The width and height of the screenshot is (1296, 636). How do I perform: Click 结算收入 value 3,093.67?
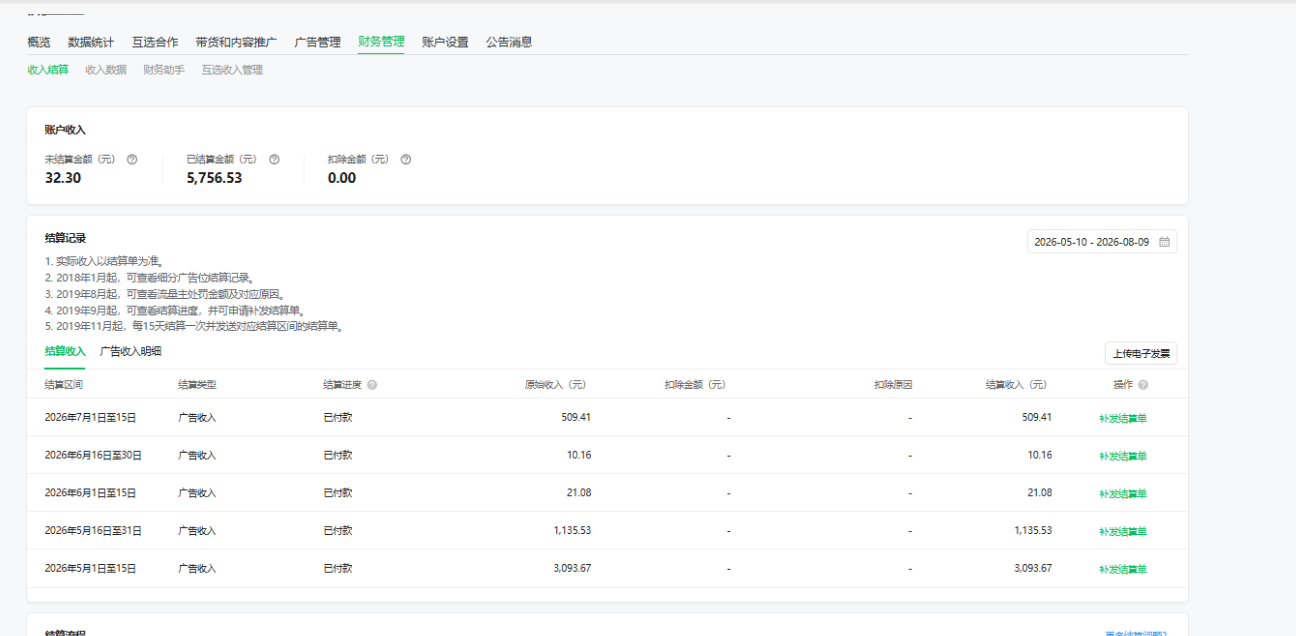tap(1033, 568)
